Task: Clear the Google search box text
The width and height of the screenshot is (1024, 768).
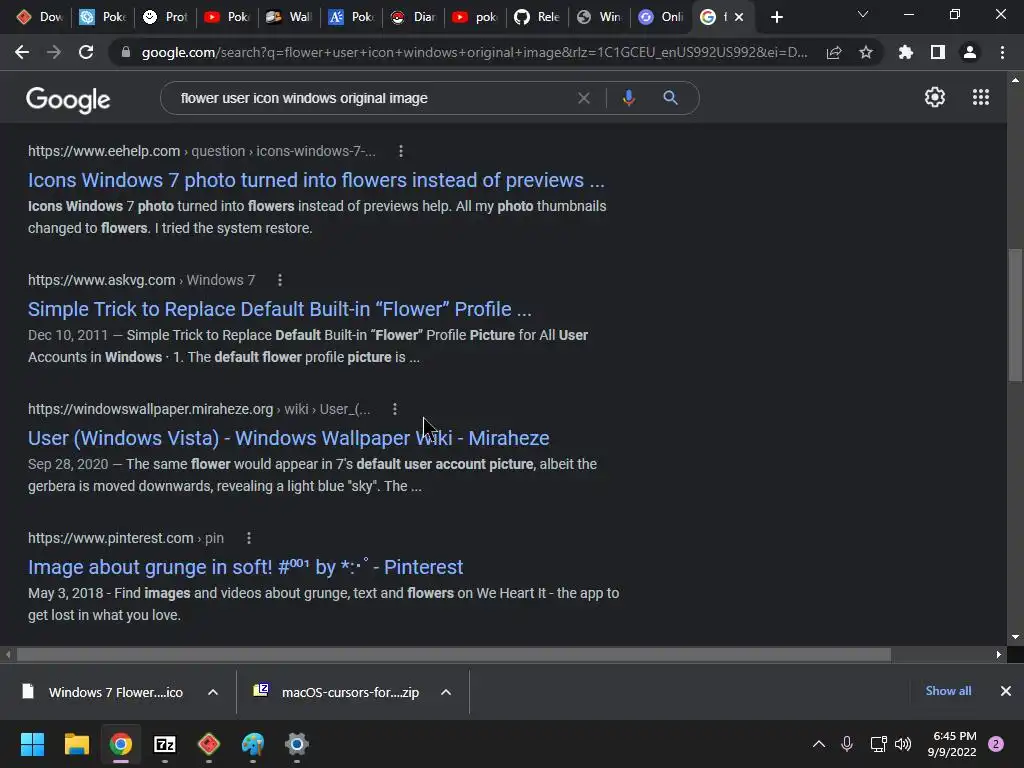Action: click(x=584, y=98)
